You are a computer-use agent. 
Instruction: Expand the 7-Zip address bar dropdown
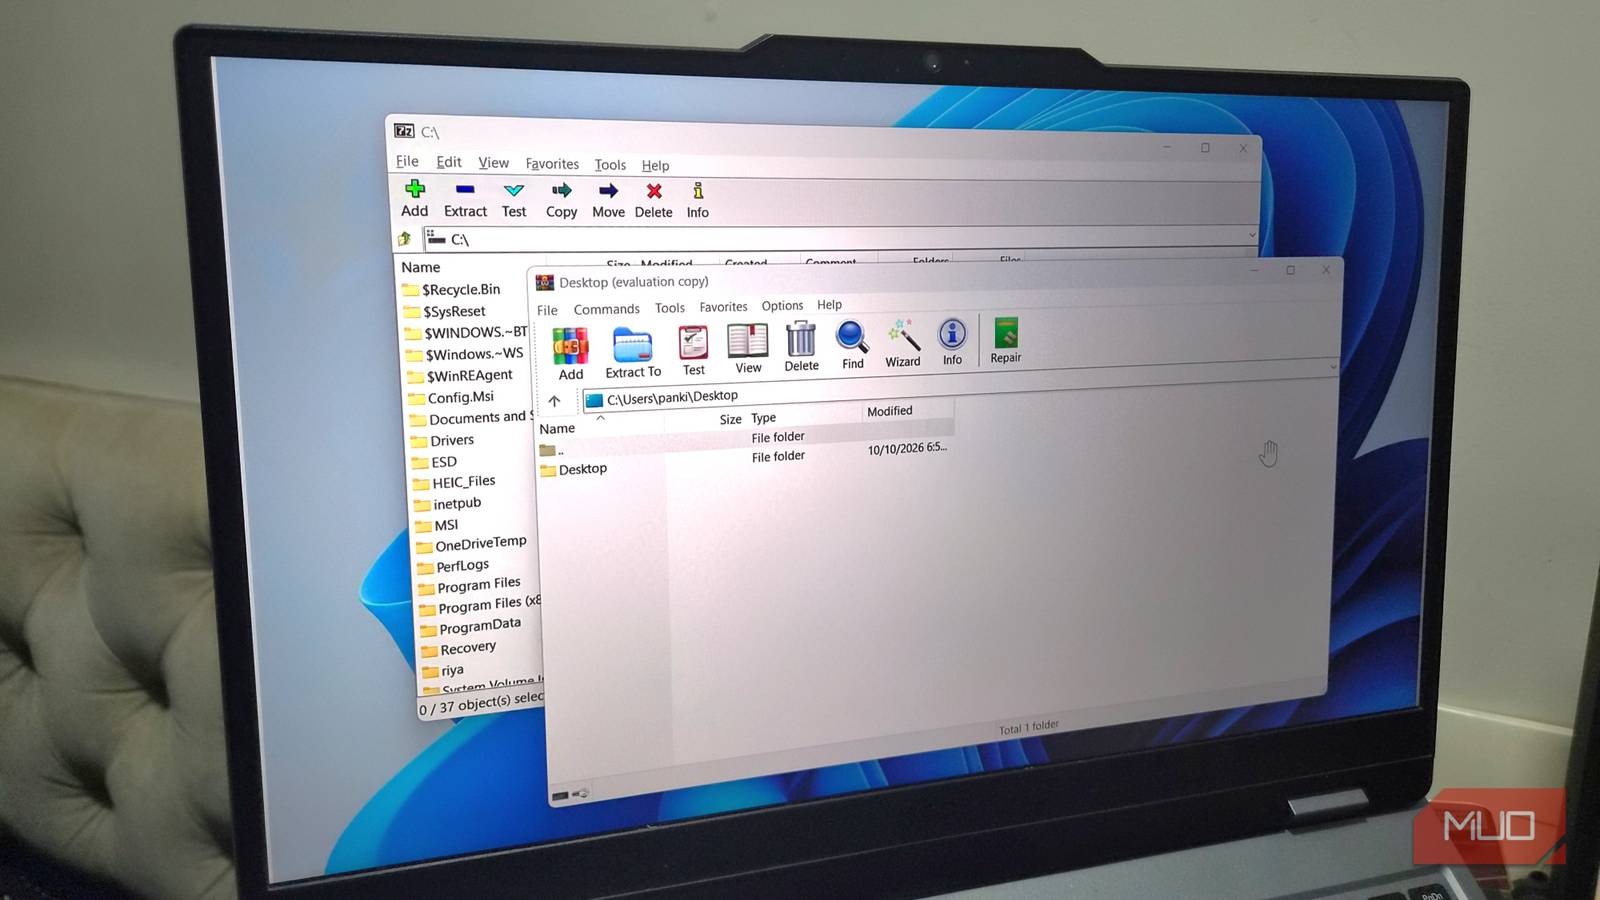pyautogui.click(x=1252, y=235)
